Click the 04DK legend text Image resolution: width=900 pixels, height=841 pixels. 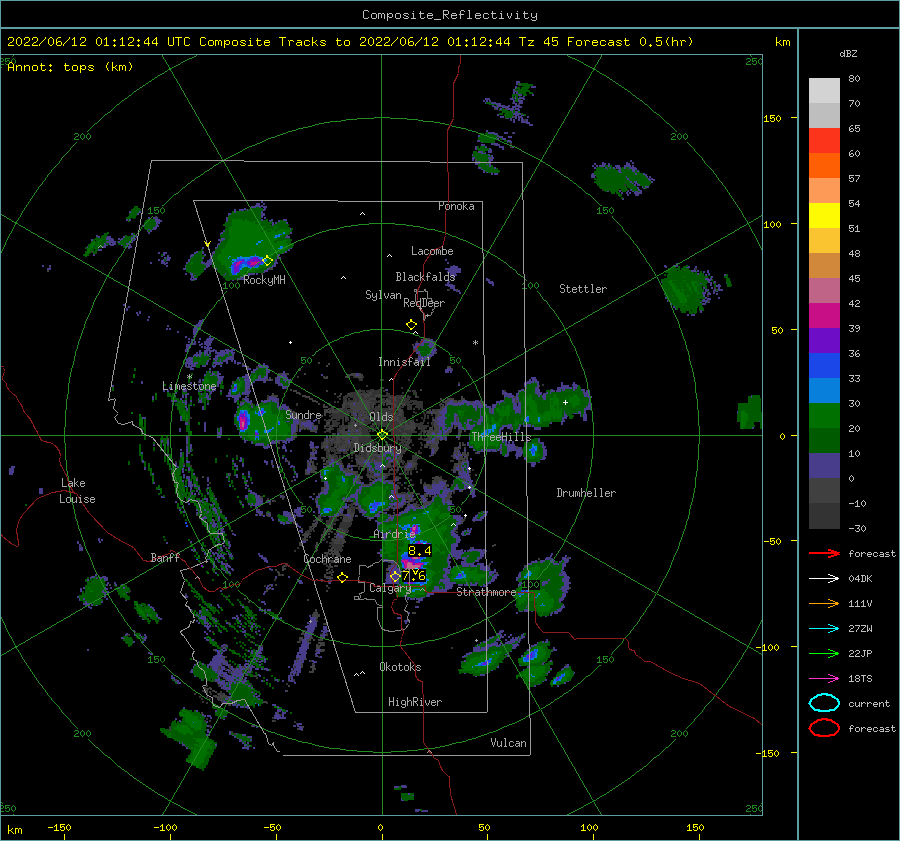pyautogui.click(x=860, y=579)
